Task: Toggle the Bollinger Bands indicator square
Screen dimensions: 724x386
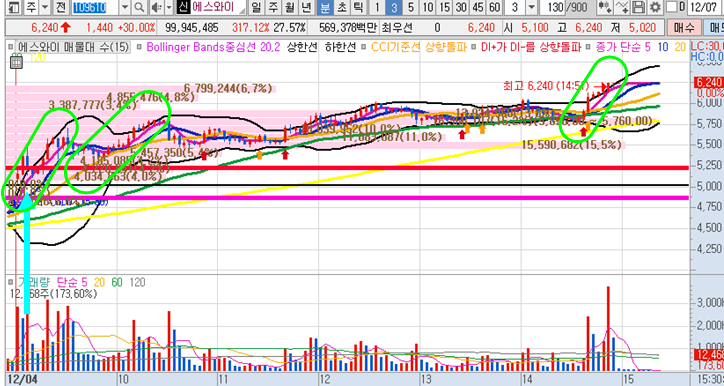Action: coord(139,47)
